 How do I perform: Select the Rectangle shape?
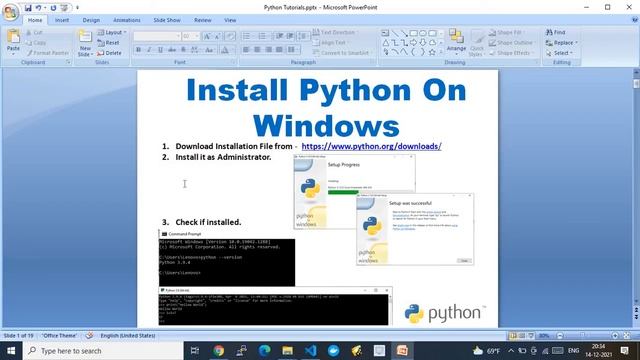[x=413, y=33]
